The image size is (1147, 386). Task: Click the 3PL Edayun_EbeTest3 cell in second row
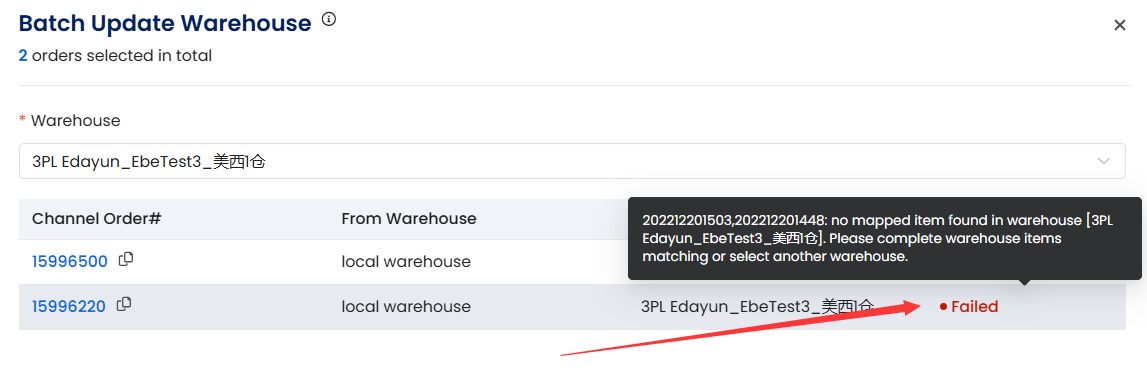click(x=757, y=307)
